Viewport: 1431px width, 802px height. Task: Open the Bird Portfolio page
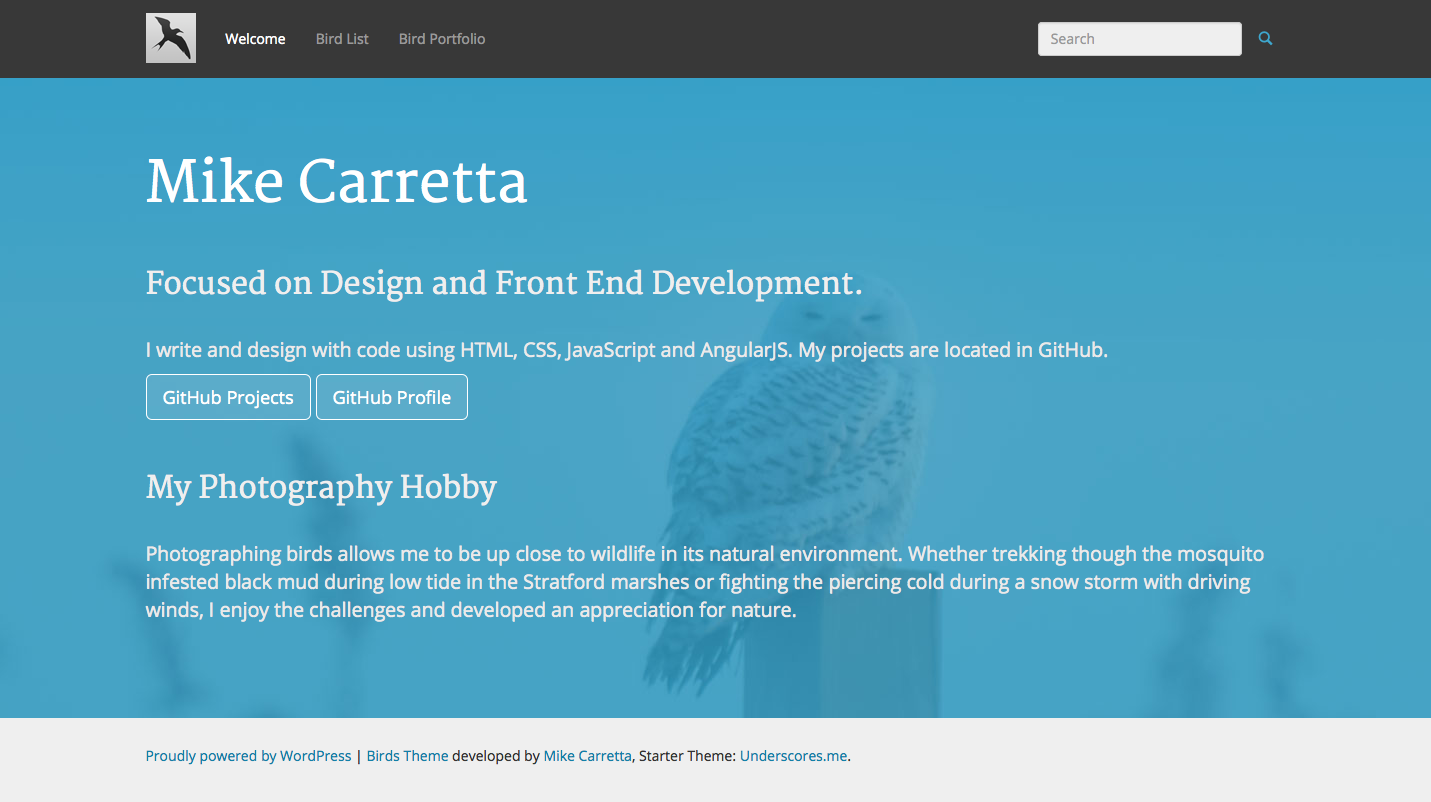coord(442,39)
